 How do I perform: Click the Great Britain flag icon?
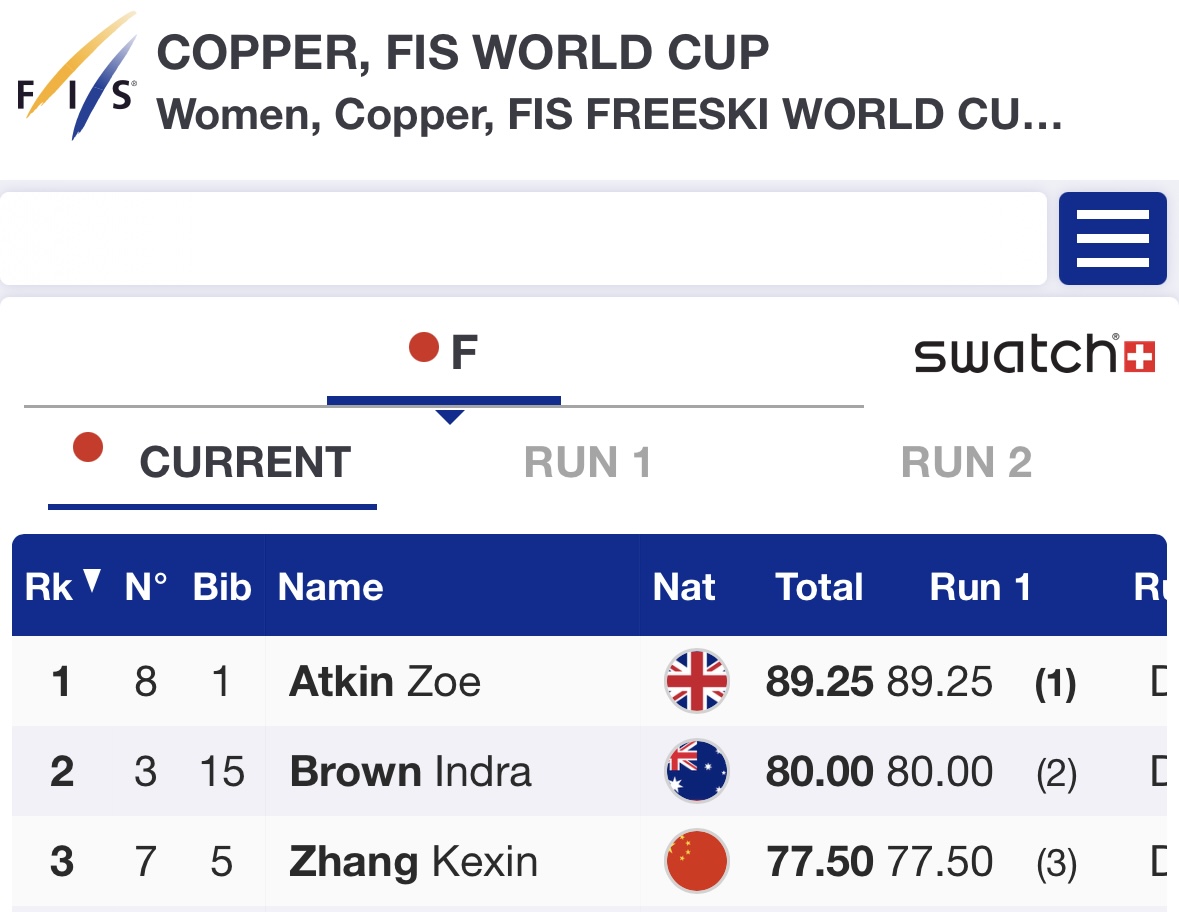pos(697,682)
